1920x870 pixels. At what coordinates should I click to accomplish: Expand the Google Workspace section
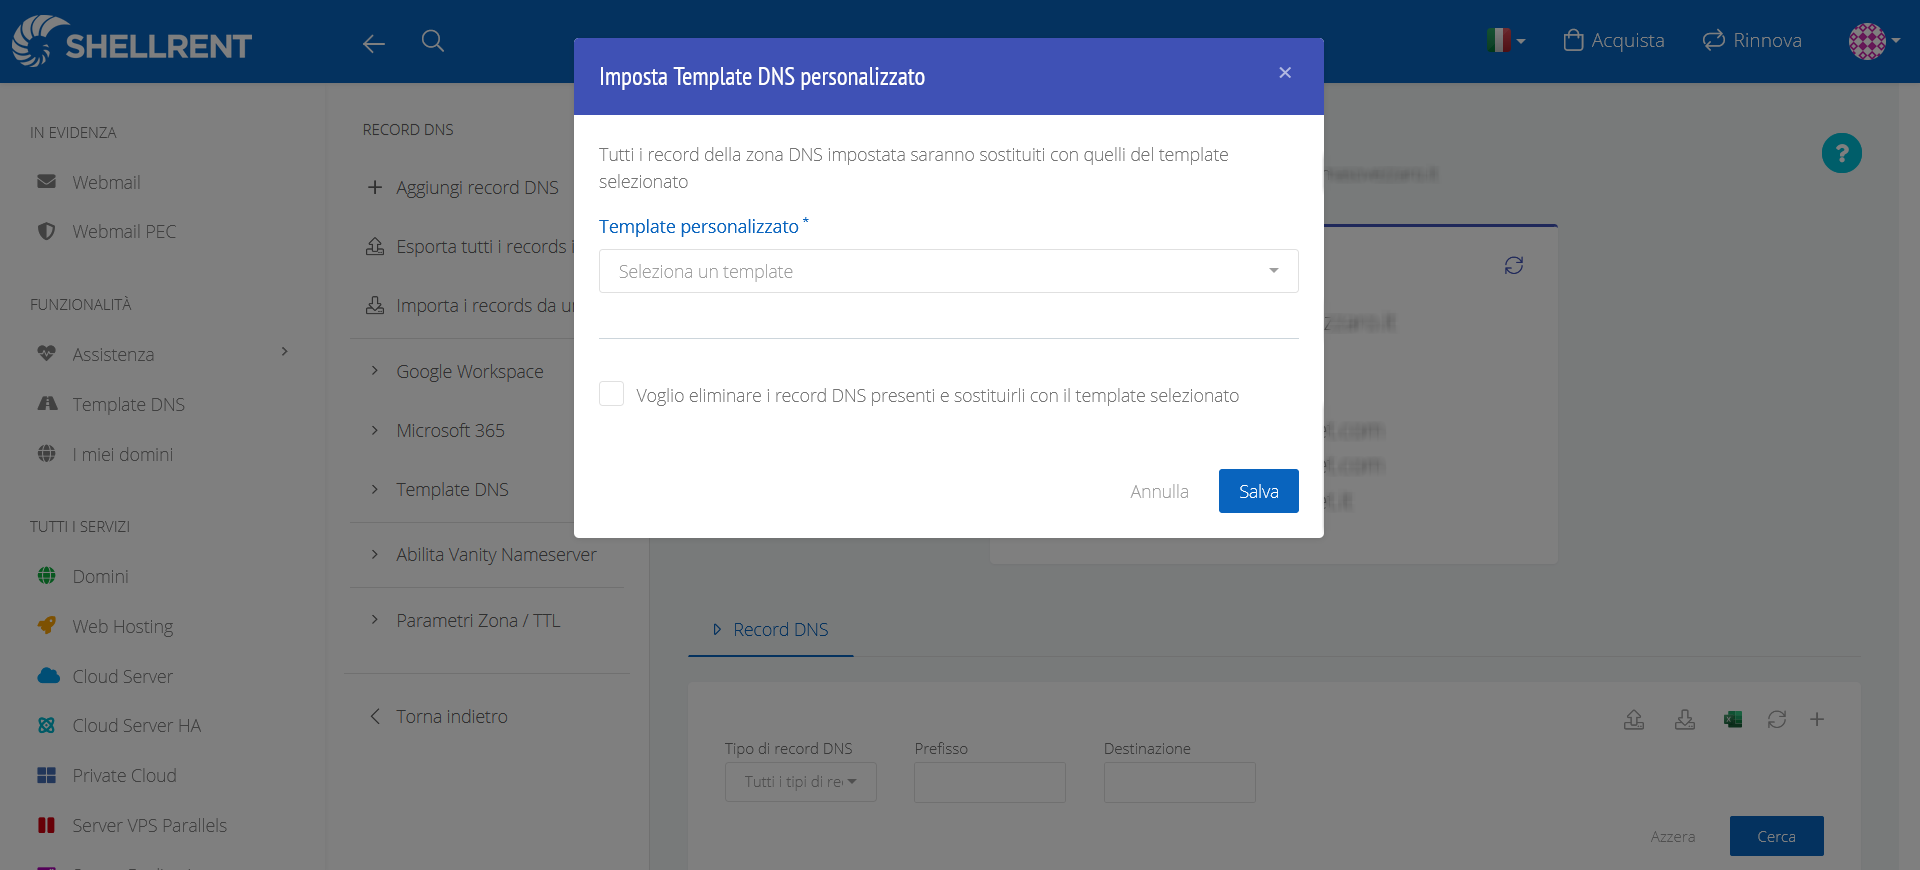[469, 371]
